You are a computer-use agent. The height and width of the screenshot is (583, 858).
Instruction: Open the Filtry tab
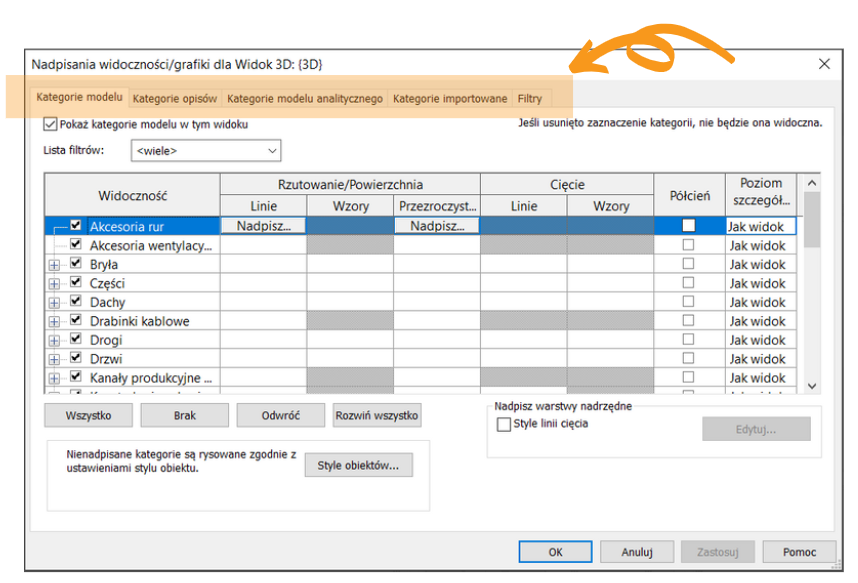click(529, 99)
